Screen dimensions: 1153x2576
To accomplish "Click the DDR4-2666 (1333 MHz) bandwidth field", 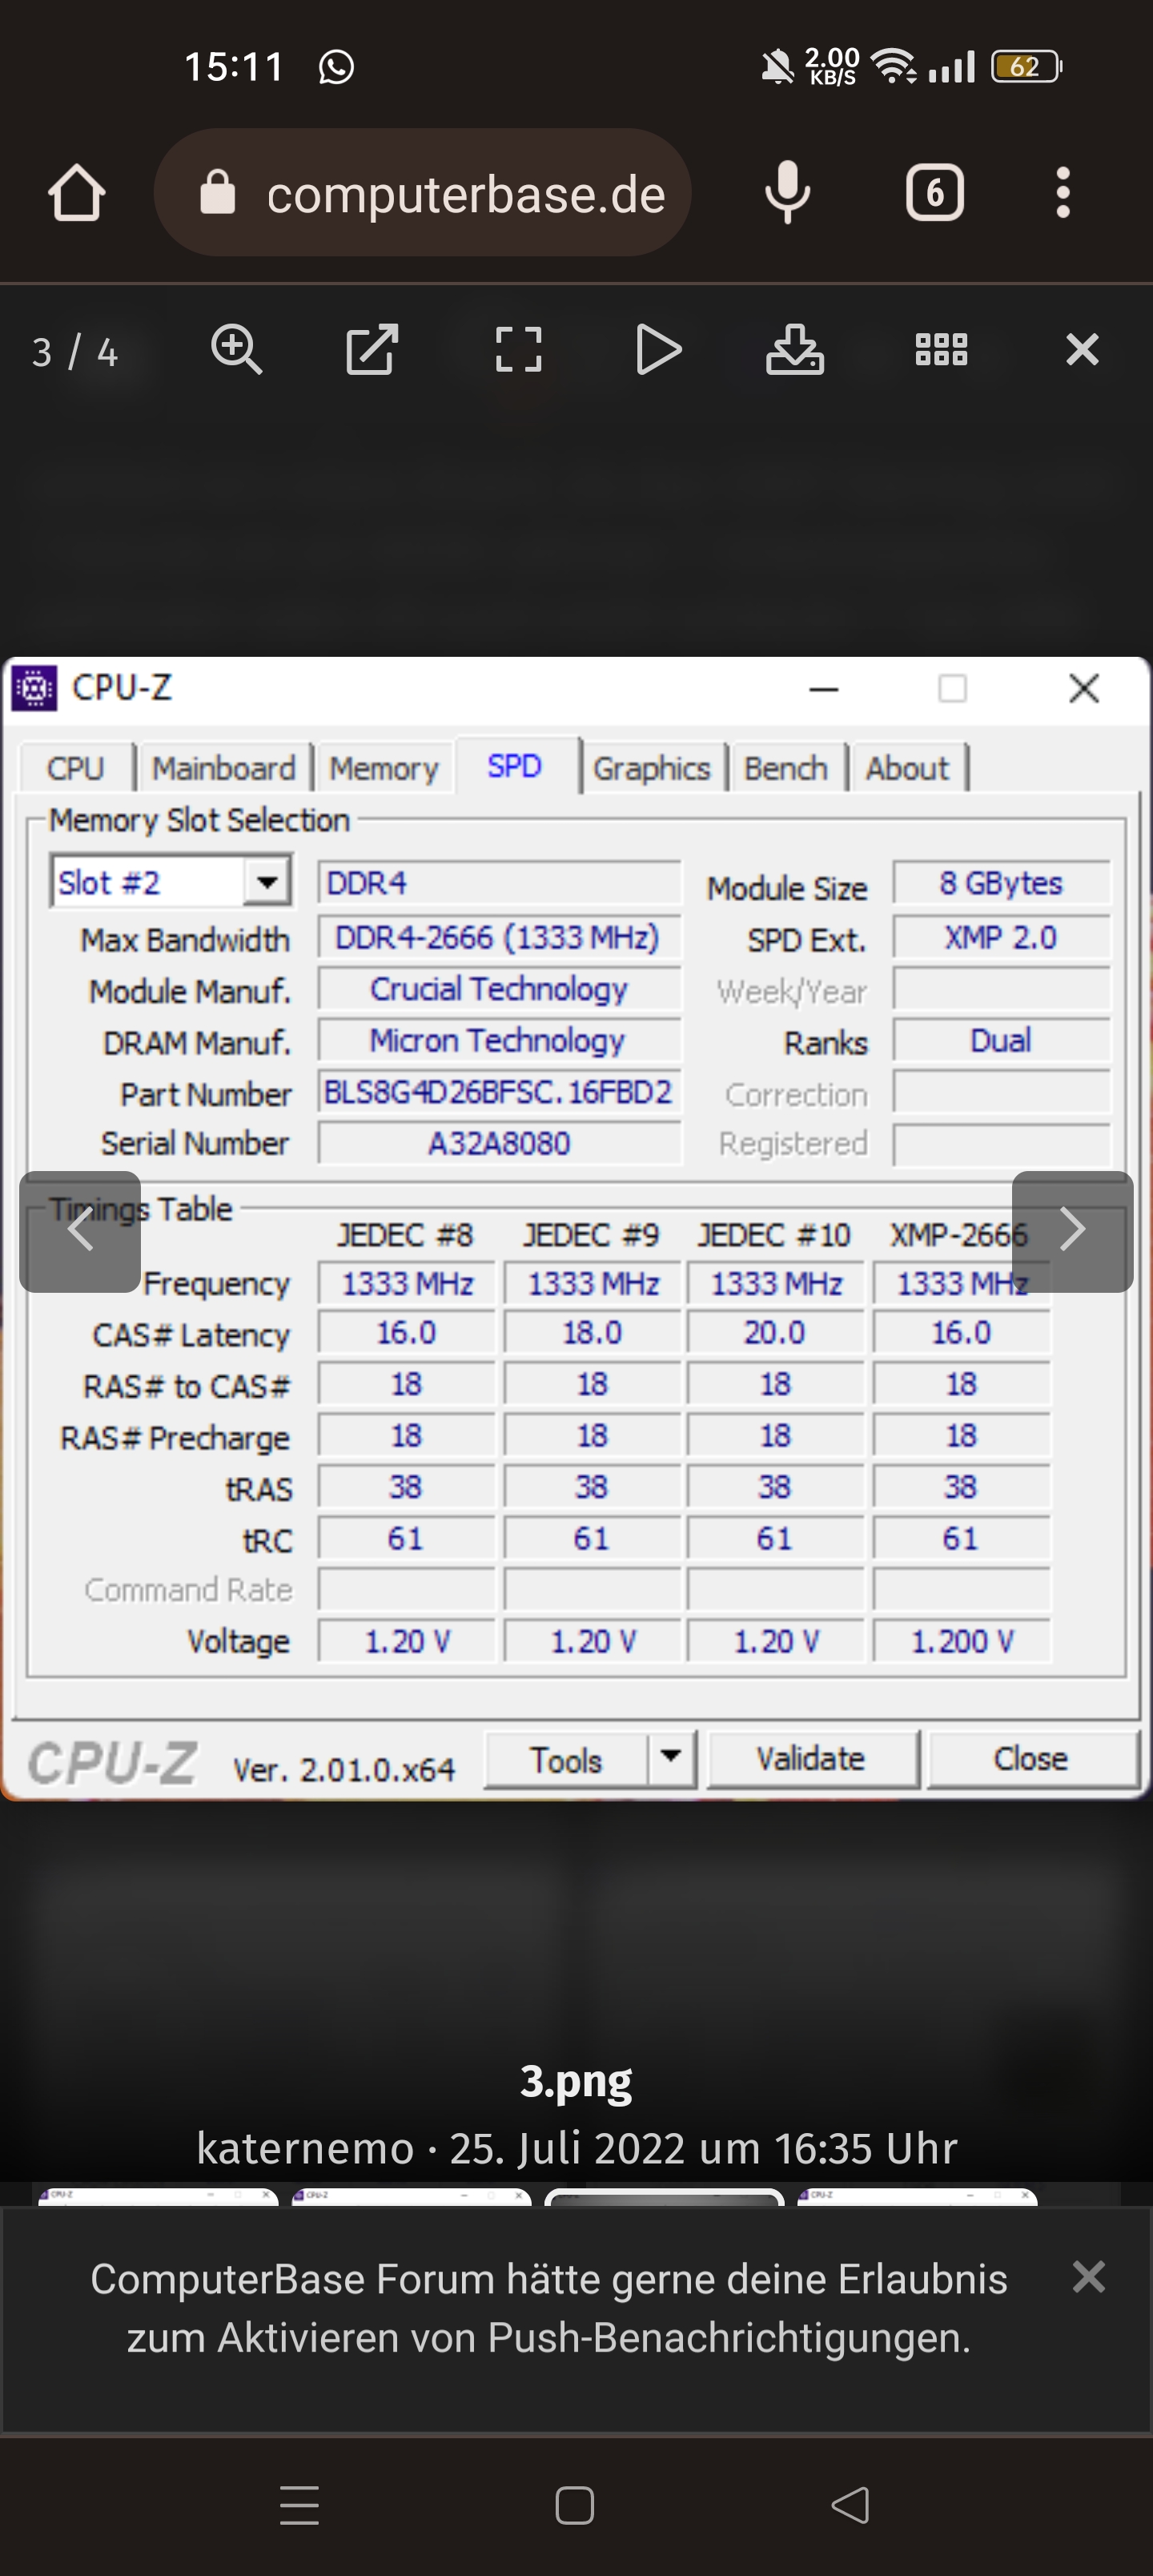I will pyautogui.click(x=499, y=938).
